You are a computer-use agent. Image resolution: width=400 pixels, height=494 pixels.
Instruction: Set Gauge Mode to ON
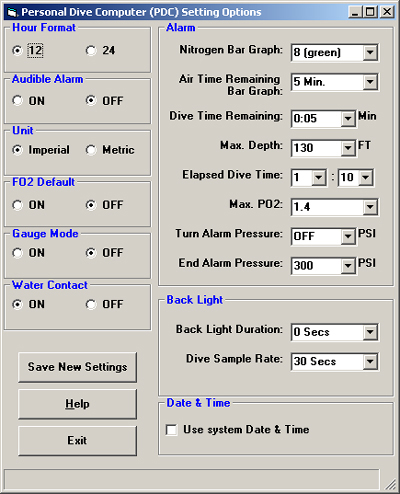click(17, 253)
